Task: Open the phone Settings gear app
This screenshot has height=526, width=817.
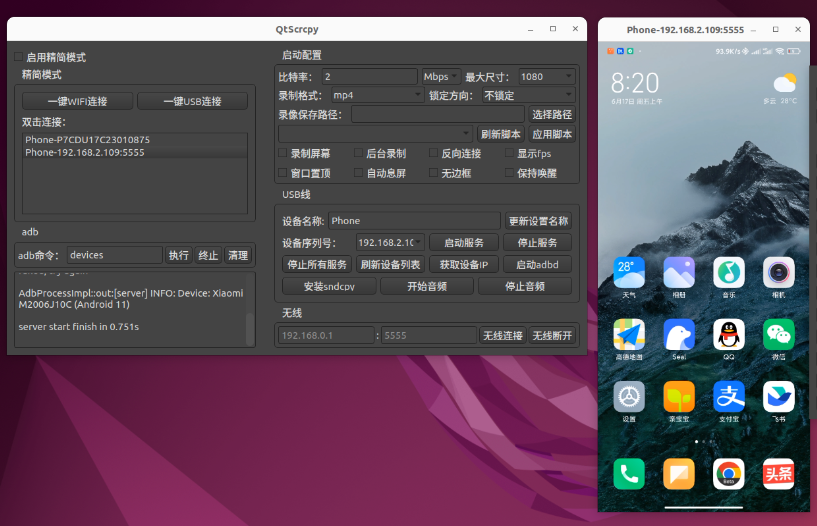Action: click(629, 397)
